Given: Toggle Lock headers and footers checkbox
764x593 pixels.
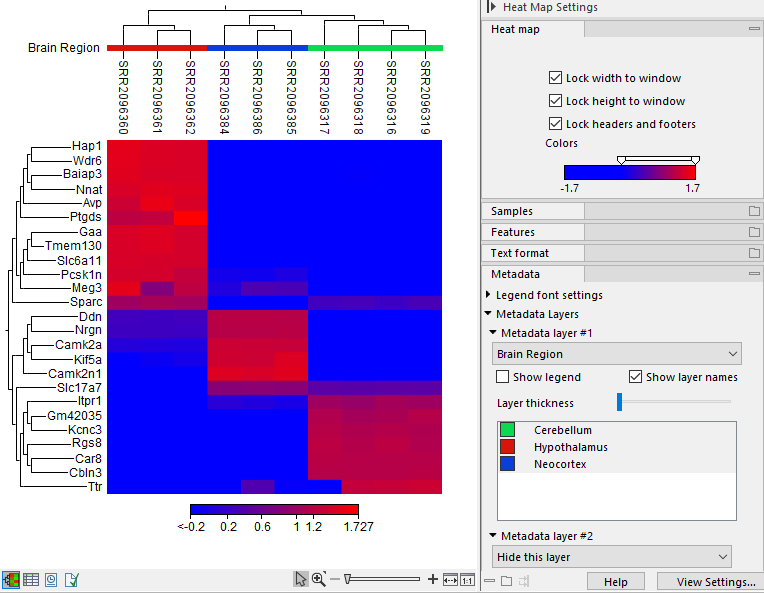Looking at the screenshot, I should 555,124.
